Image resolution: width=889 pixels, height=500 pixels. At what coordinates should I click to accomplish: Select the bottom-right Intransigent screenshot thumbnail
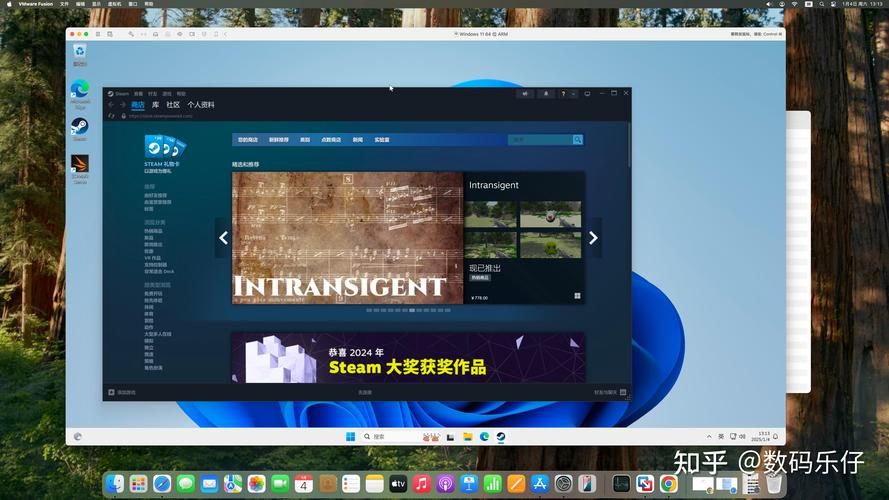point(551,244)
